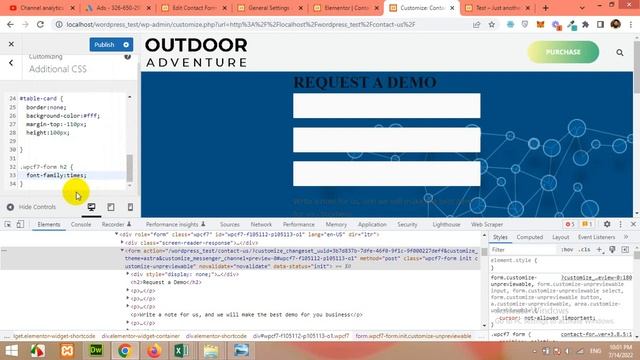Screen dimensions: 640x360
Task: Expand the screen-reader-response div node
Action: pos(122,242)
